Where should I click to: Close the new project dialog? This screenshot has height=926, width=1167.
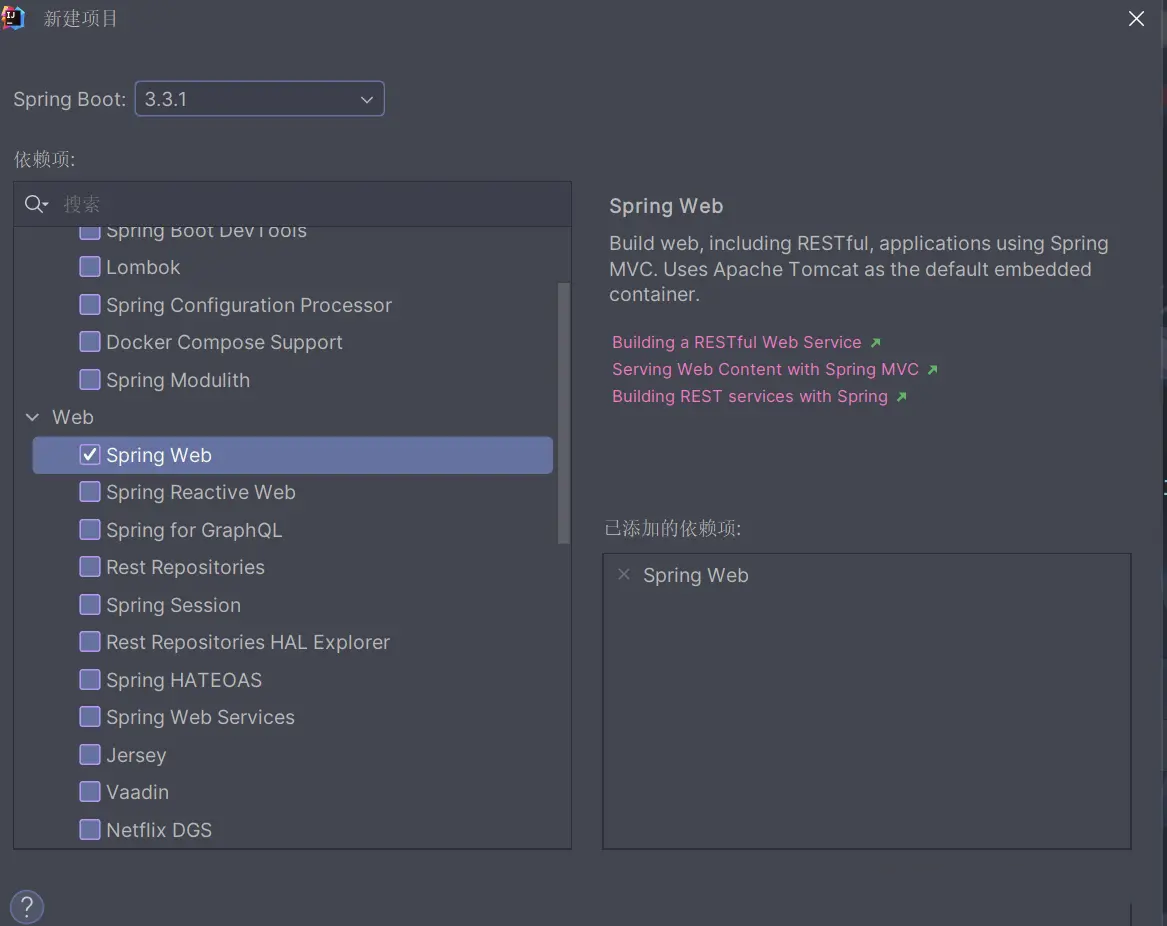[x=1136, y=19]
